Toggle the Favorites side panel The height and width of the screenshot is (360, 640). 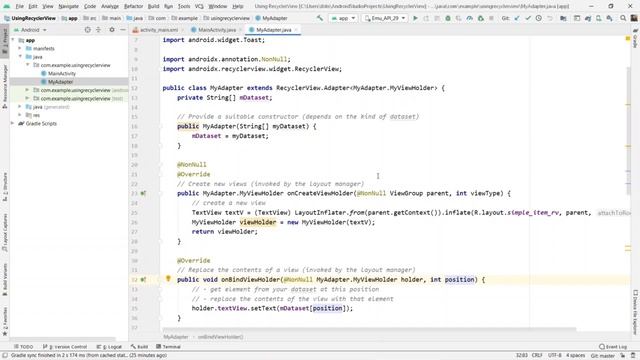[4, 322]
